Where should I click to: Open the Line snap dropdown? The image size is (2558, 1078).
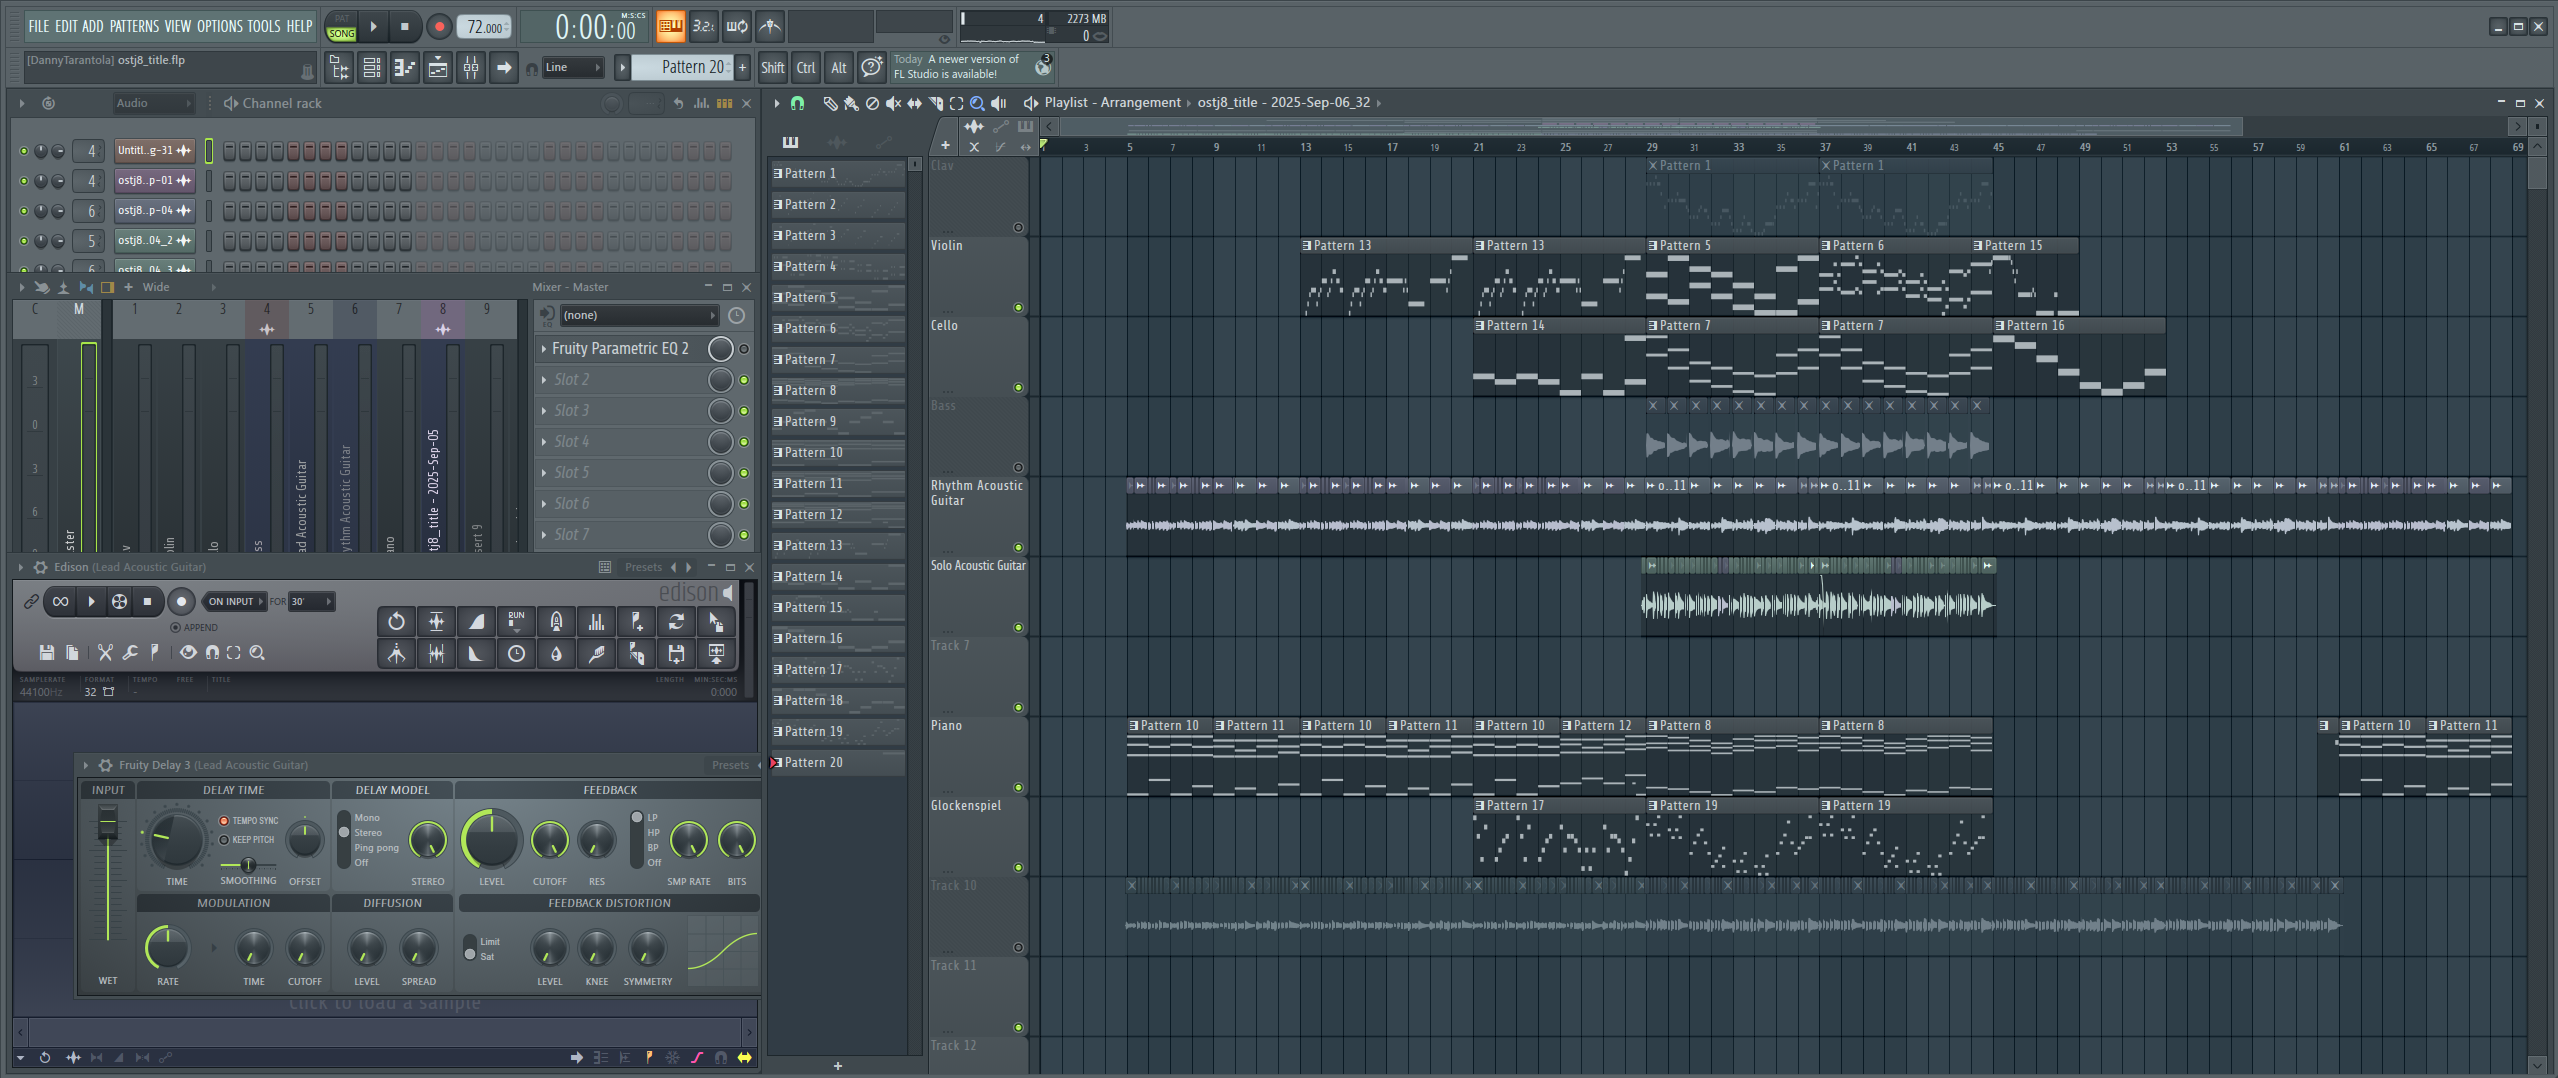pos(574,68)
